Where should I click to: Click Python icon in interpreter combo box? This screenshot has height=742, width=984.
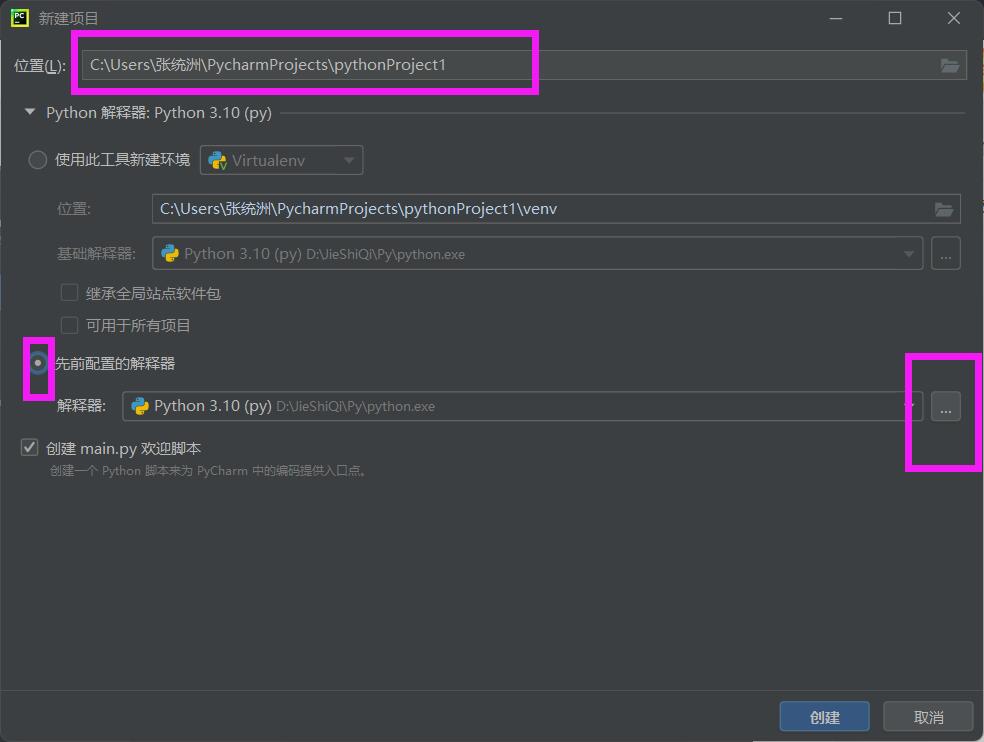click(139, 406)
